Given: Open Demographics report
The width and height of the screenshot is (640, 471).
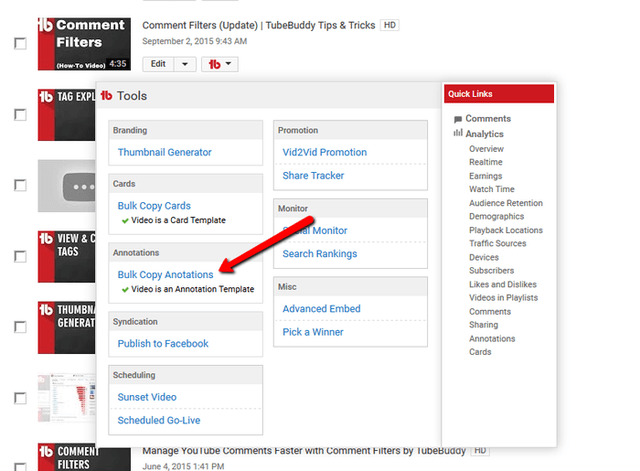Looking at the screenshot, I should [496, 216].
